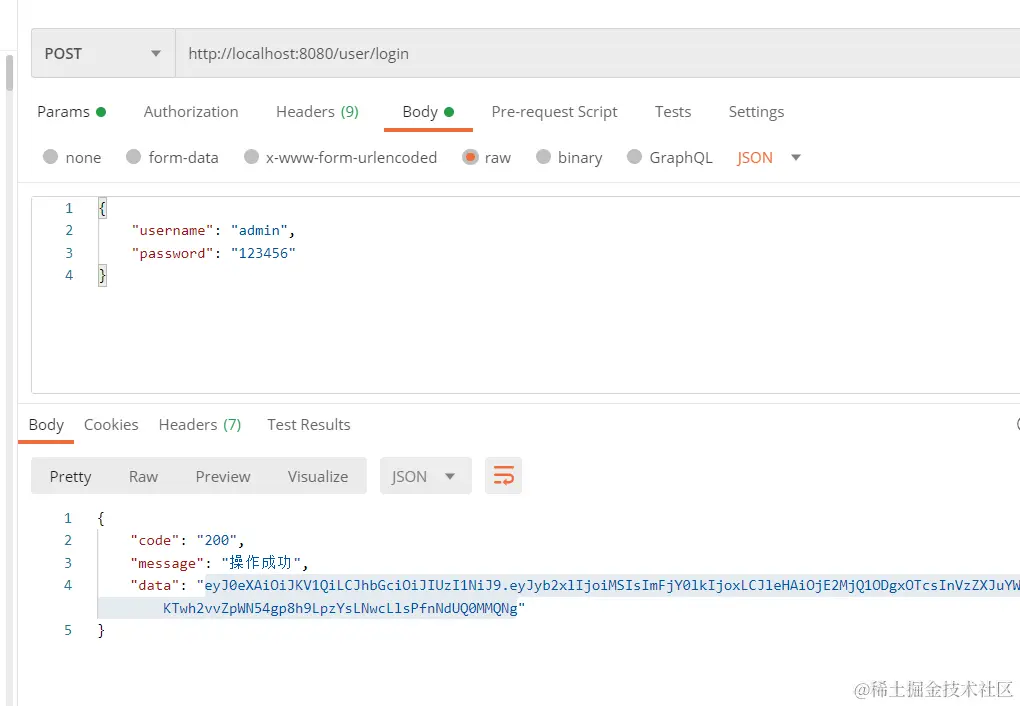
Task: Select the none body option
Action: (x=72, y=157)
